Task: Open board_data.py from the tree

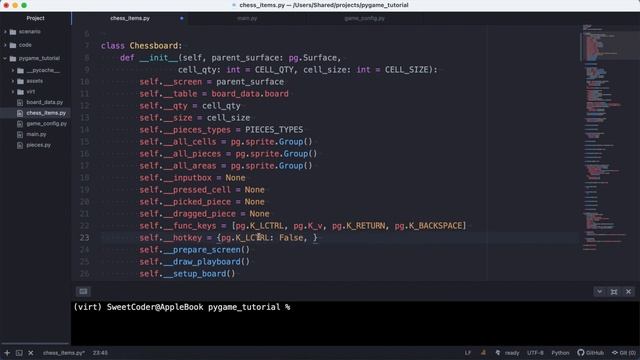Action: 44,102
